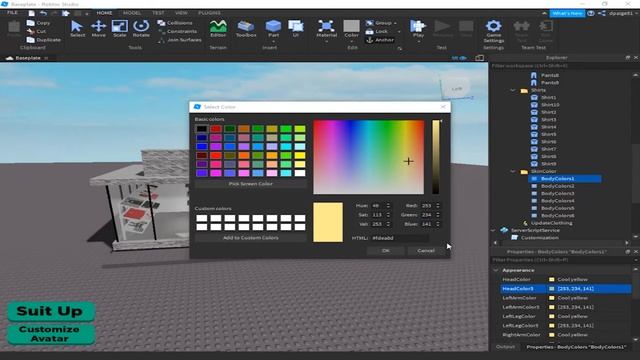Select the Customization script in ServerScriptService

[540, 238]
